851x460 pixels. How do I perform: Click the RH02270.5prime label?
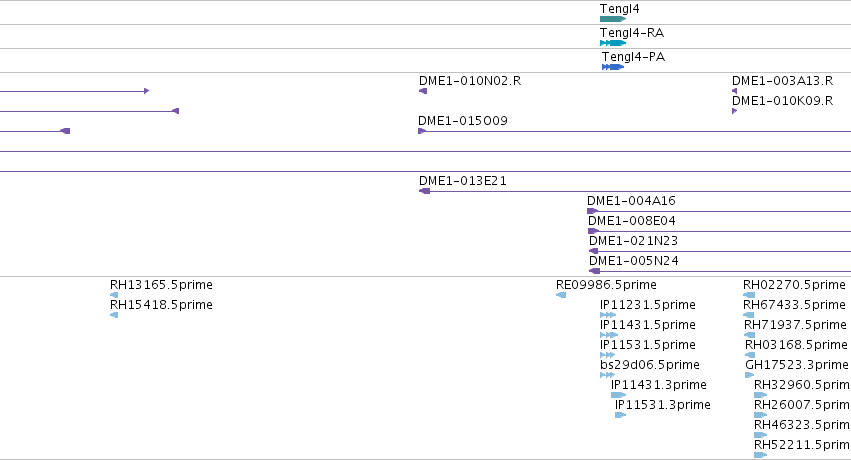794,285
